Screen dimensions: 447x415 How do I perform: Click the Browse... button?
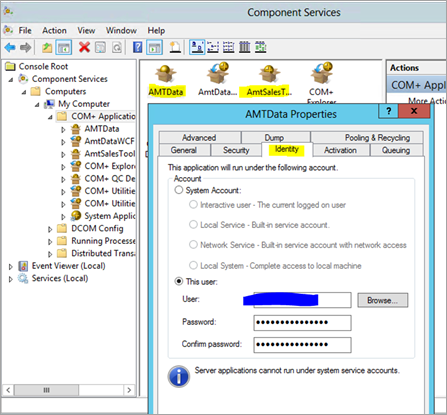(x=383, y=300)
